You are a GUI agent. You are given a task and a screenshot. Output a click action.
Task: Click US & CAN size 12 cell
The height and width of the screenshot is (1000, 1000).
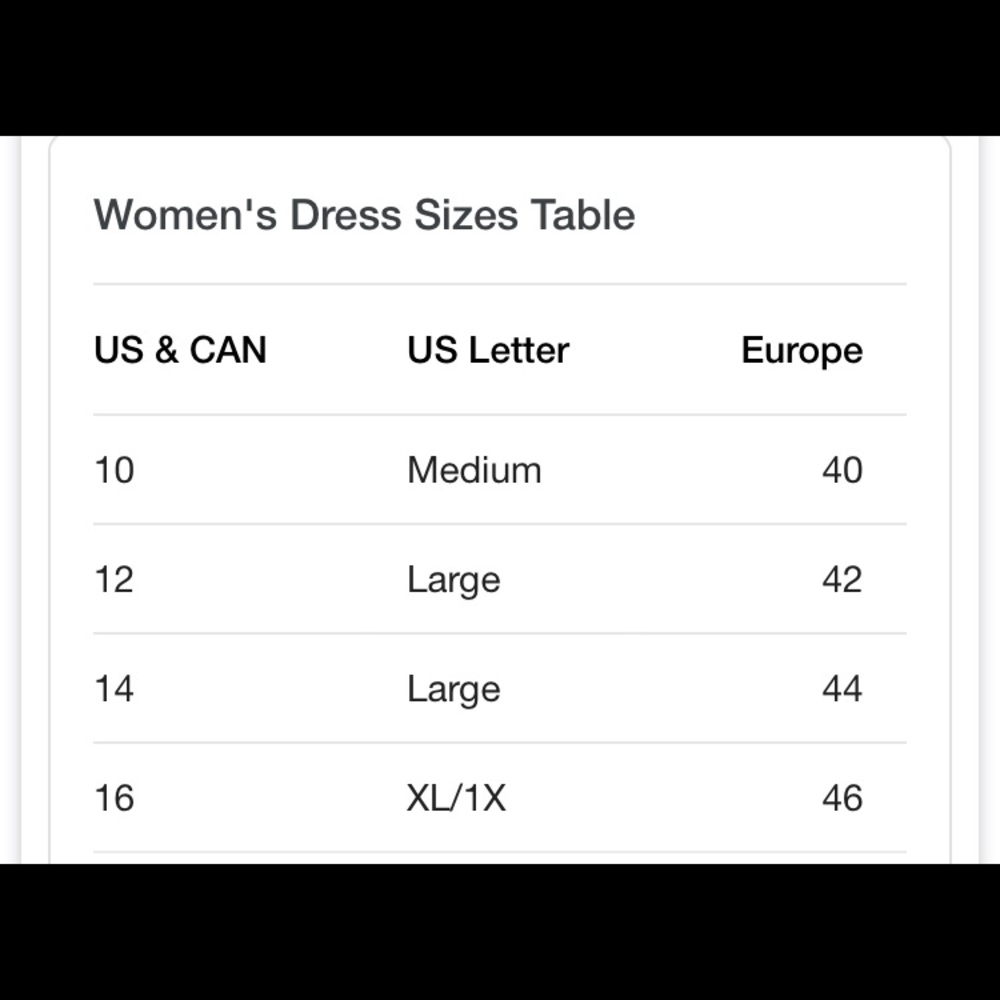point(114,580)
